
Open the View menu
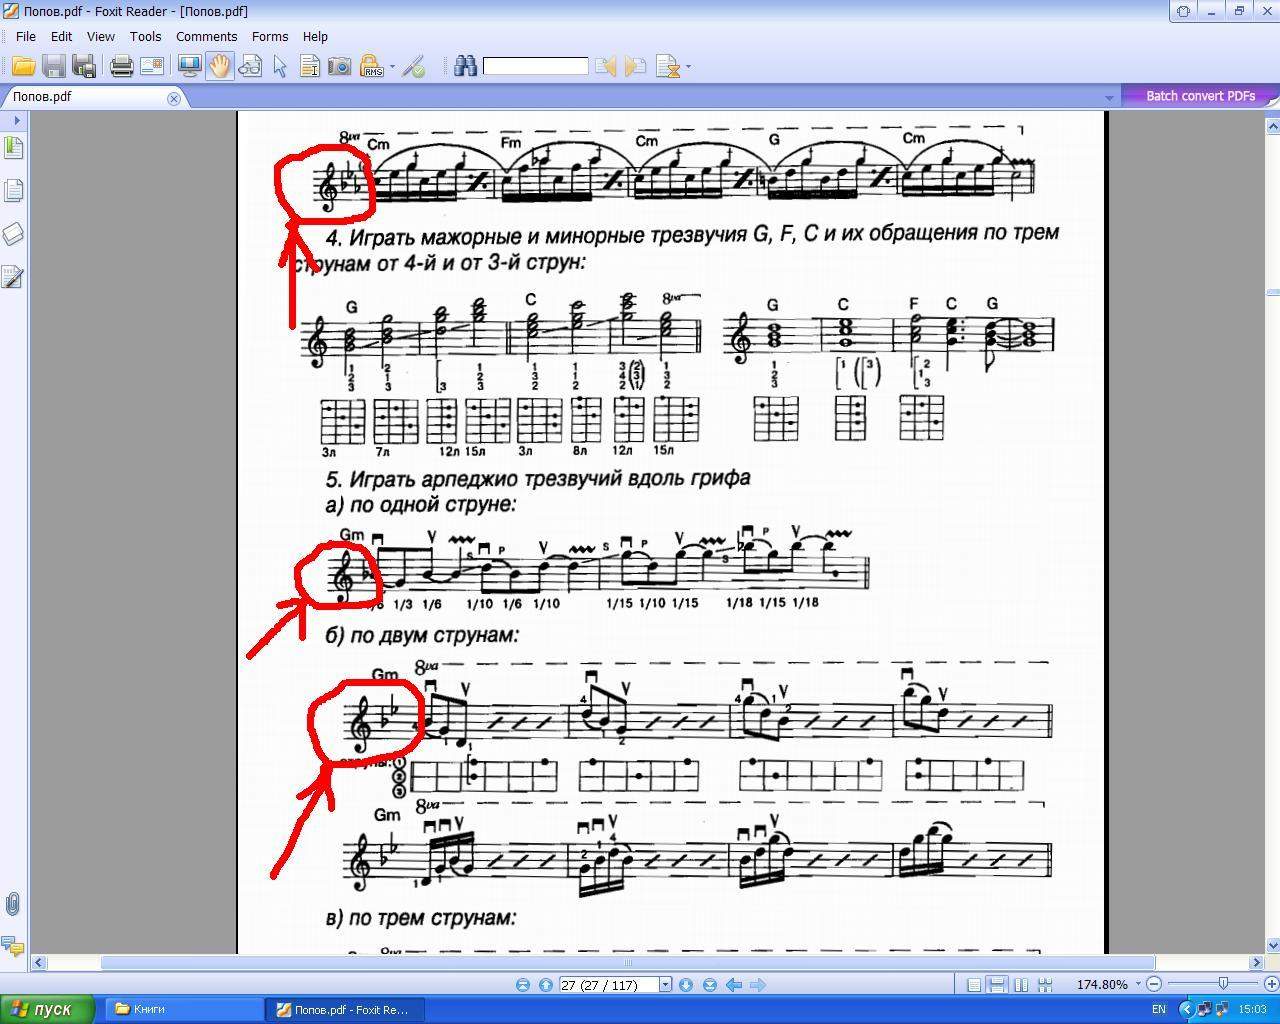(100, 36)
